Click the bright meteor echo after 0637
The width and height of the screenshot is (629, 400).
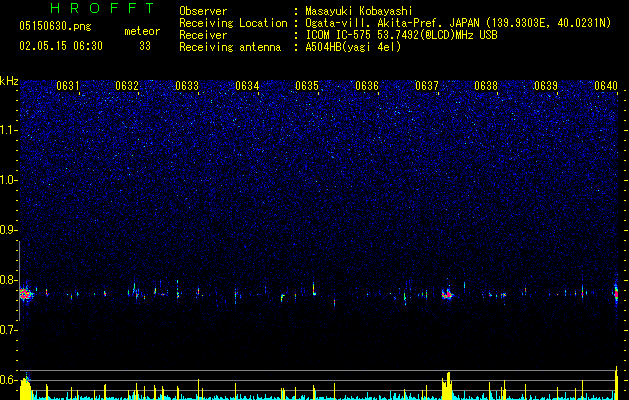[447, 294]
